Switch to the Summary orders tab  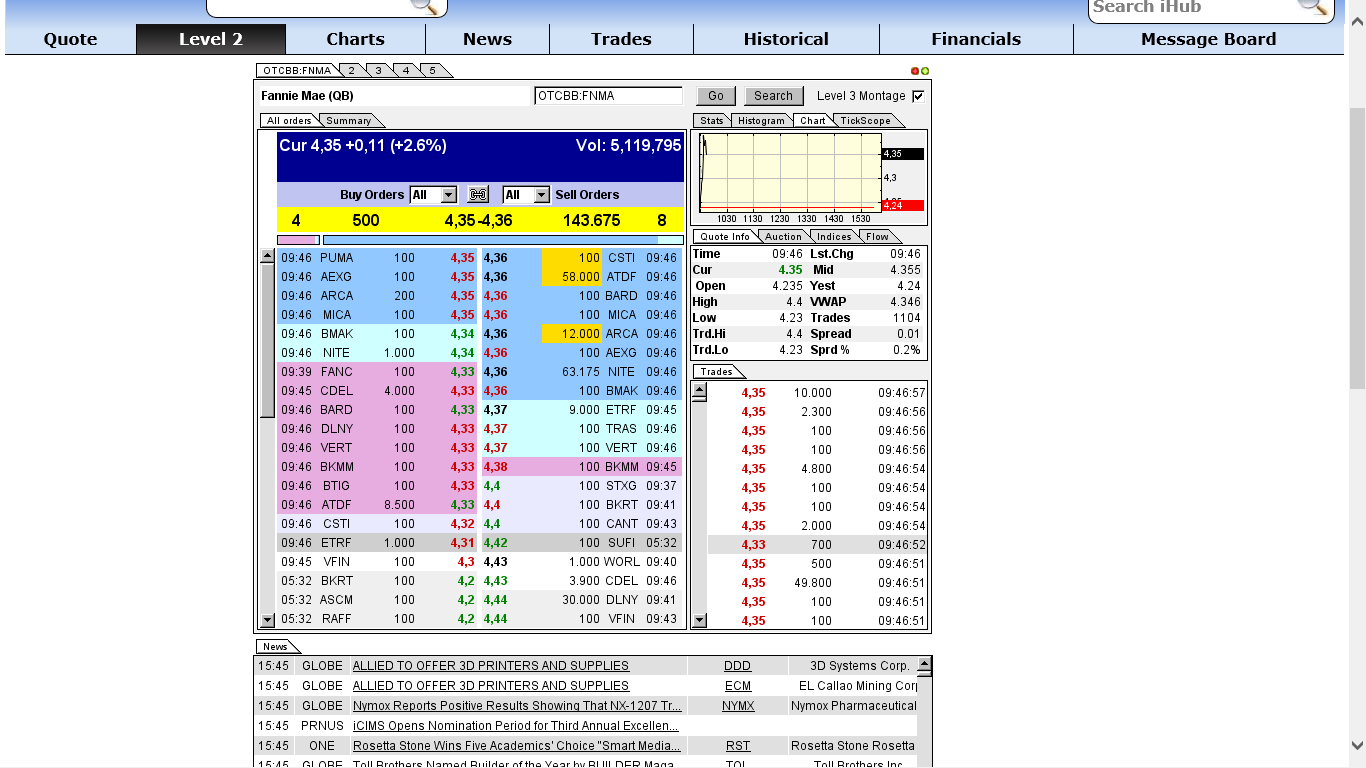tap(346, 118)
